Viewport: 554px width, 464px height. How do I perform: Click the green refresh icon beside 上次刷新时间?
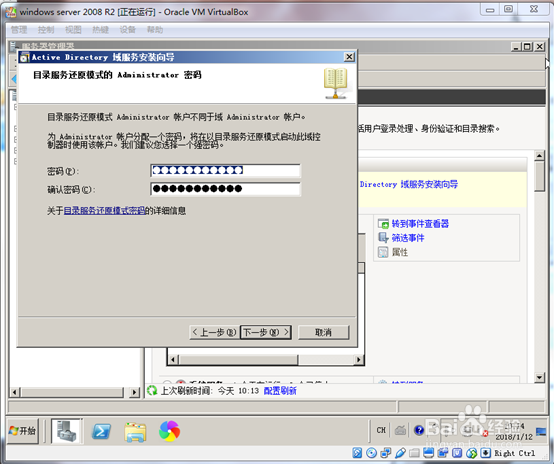[152, 391]
